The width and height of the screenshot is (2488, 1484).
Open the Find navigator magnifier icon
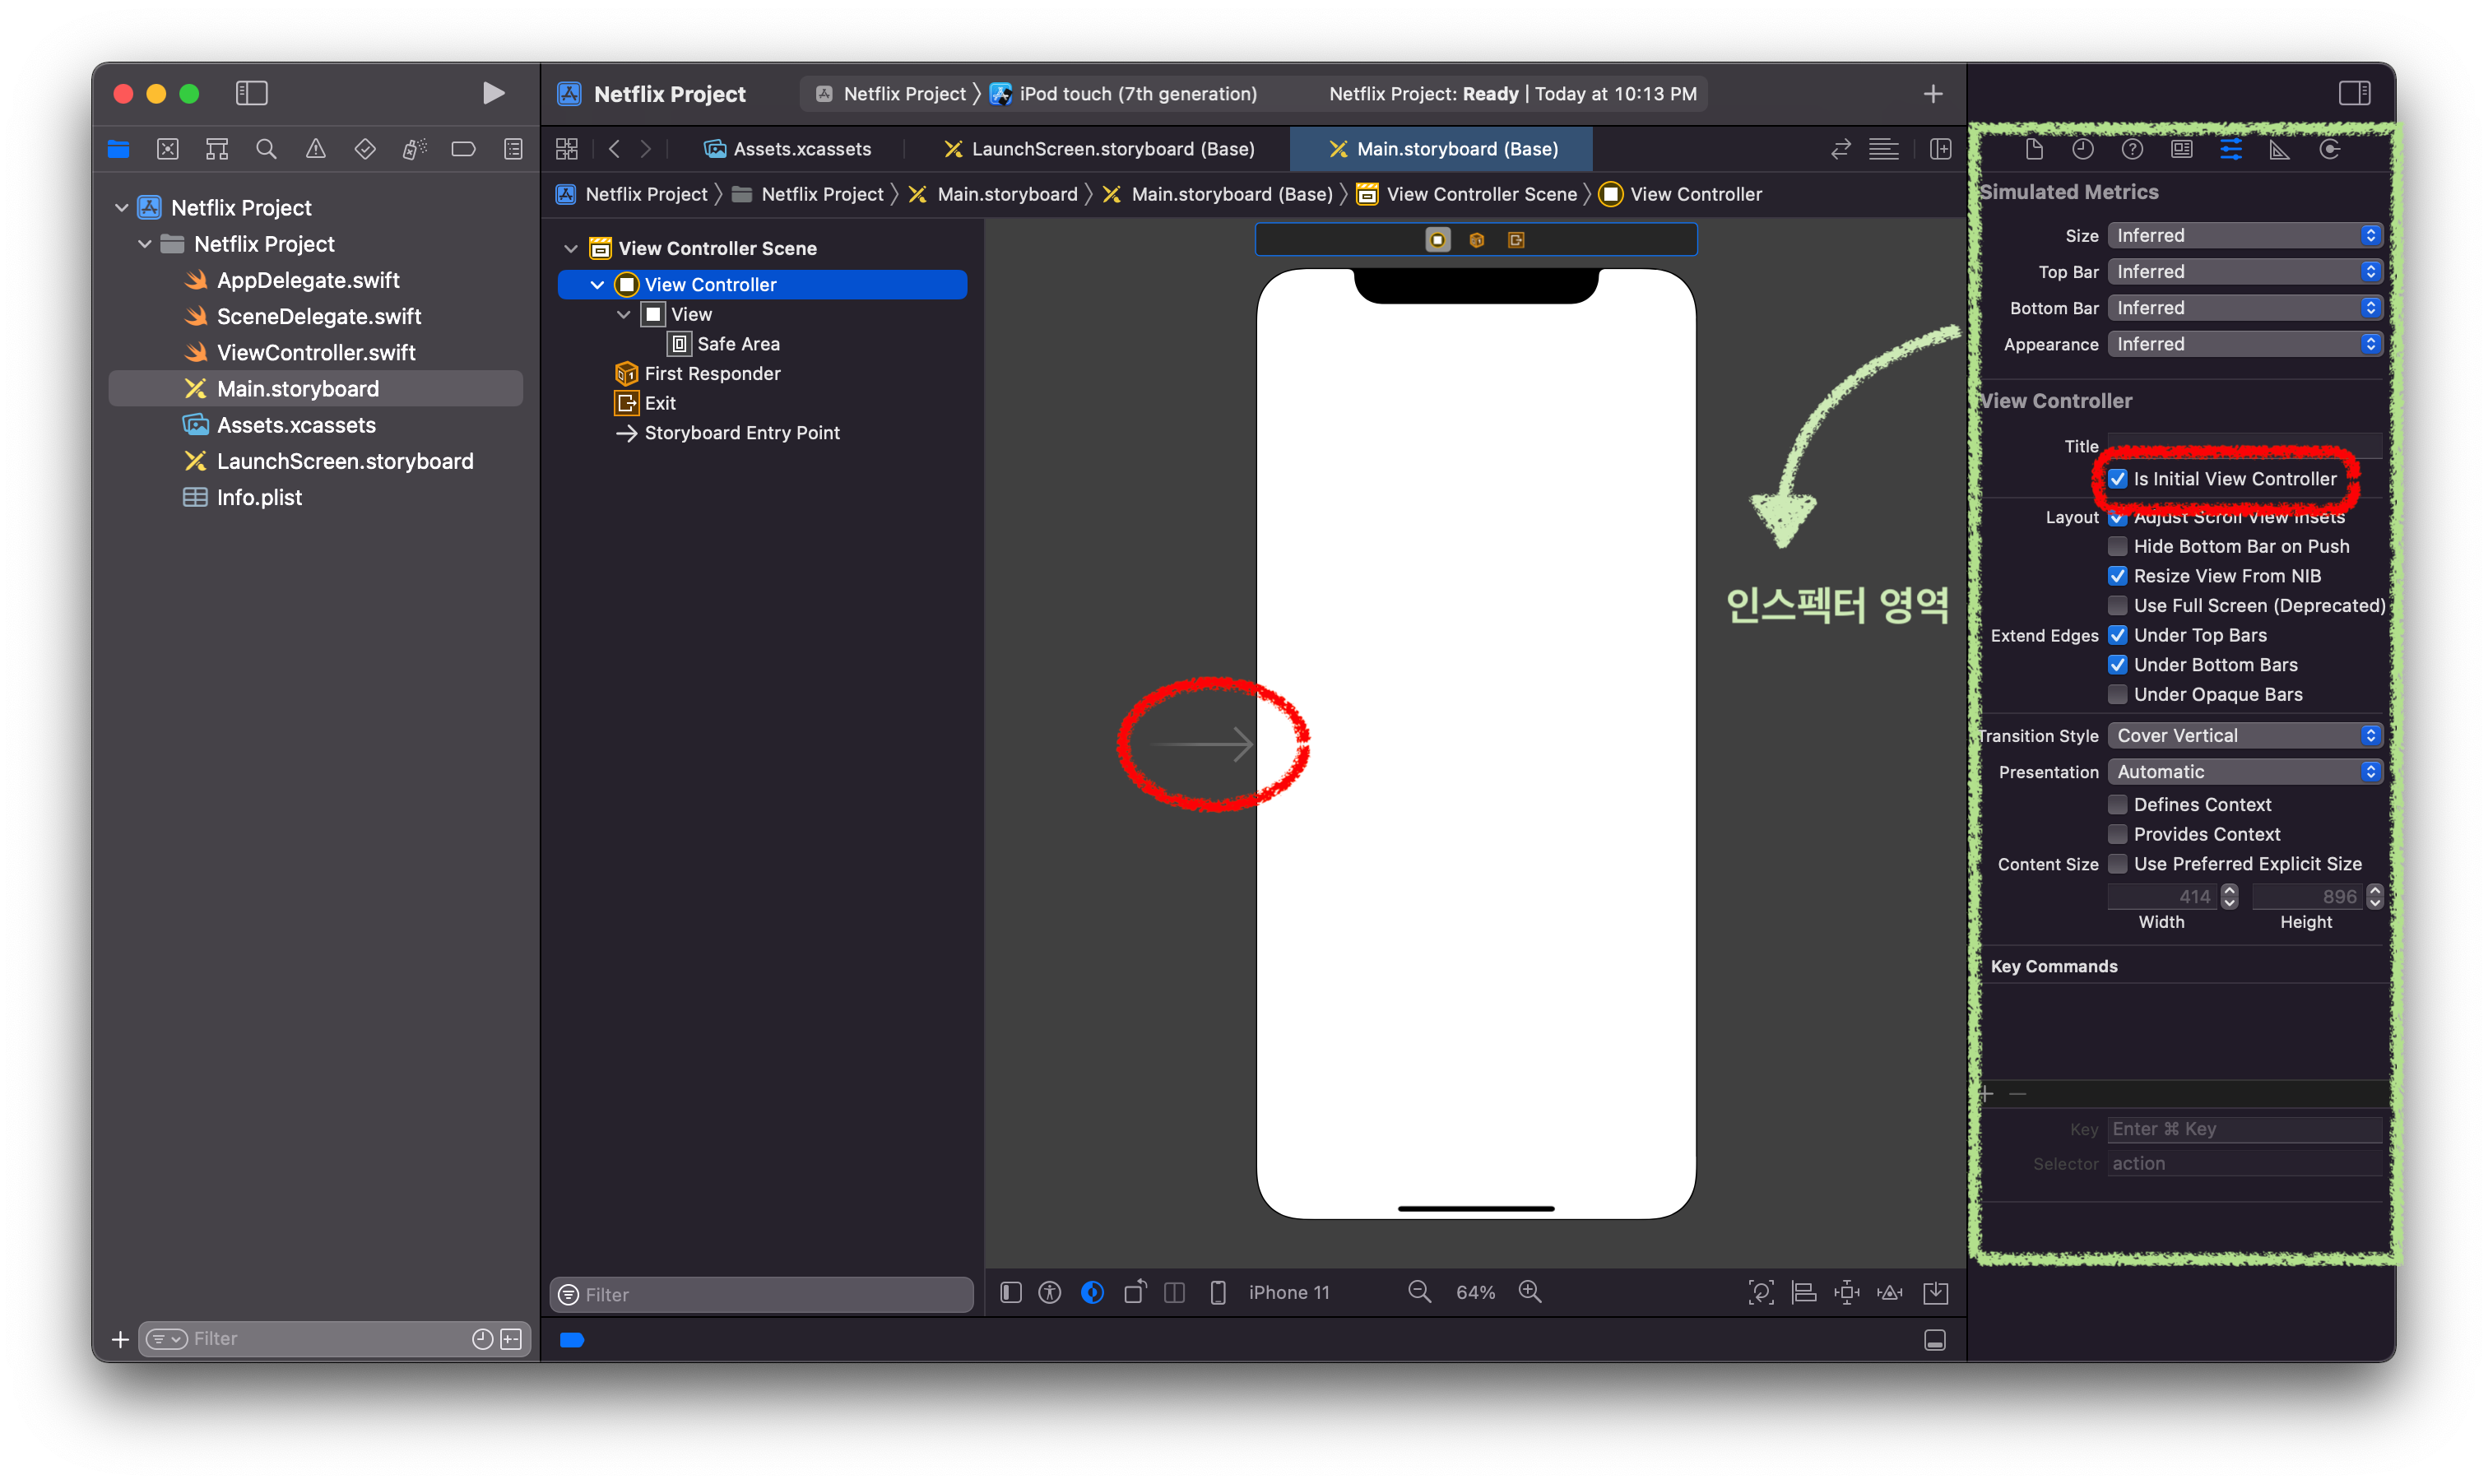(266, 150)
